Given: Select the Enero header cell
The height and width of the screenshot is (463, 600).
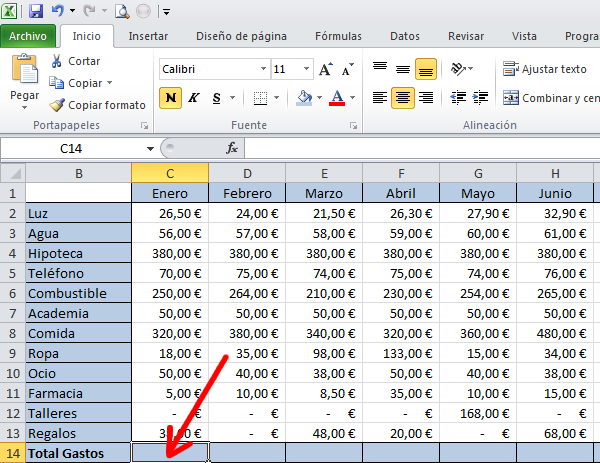Looking at the screenshot, I should (x=170, y=193).
